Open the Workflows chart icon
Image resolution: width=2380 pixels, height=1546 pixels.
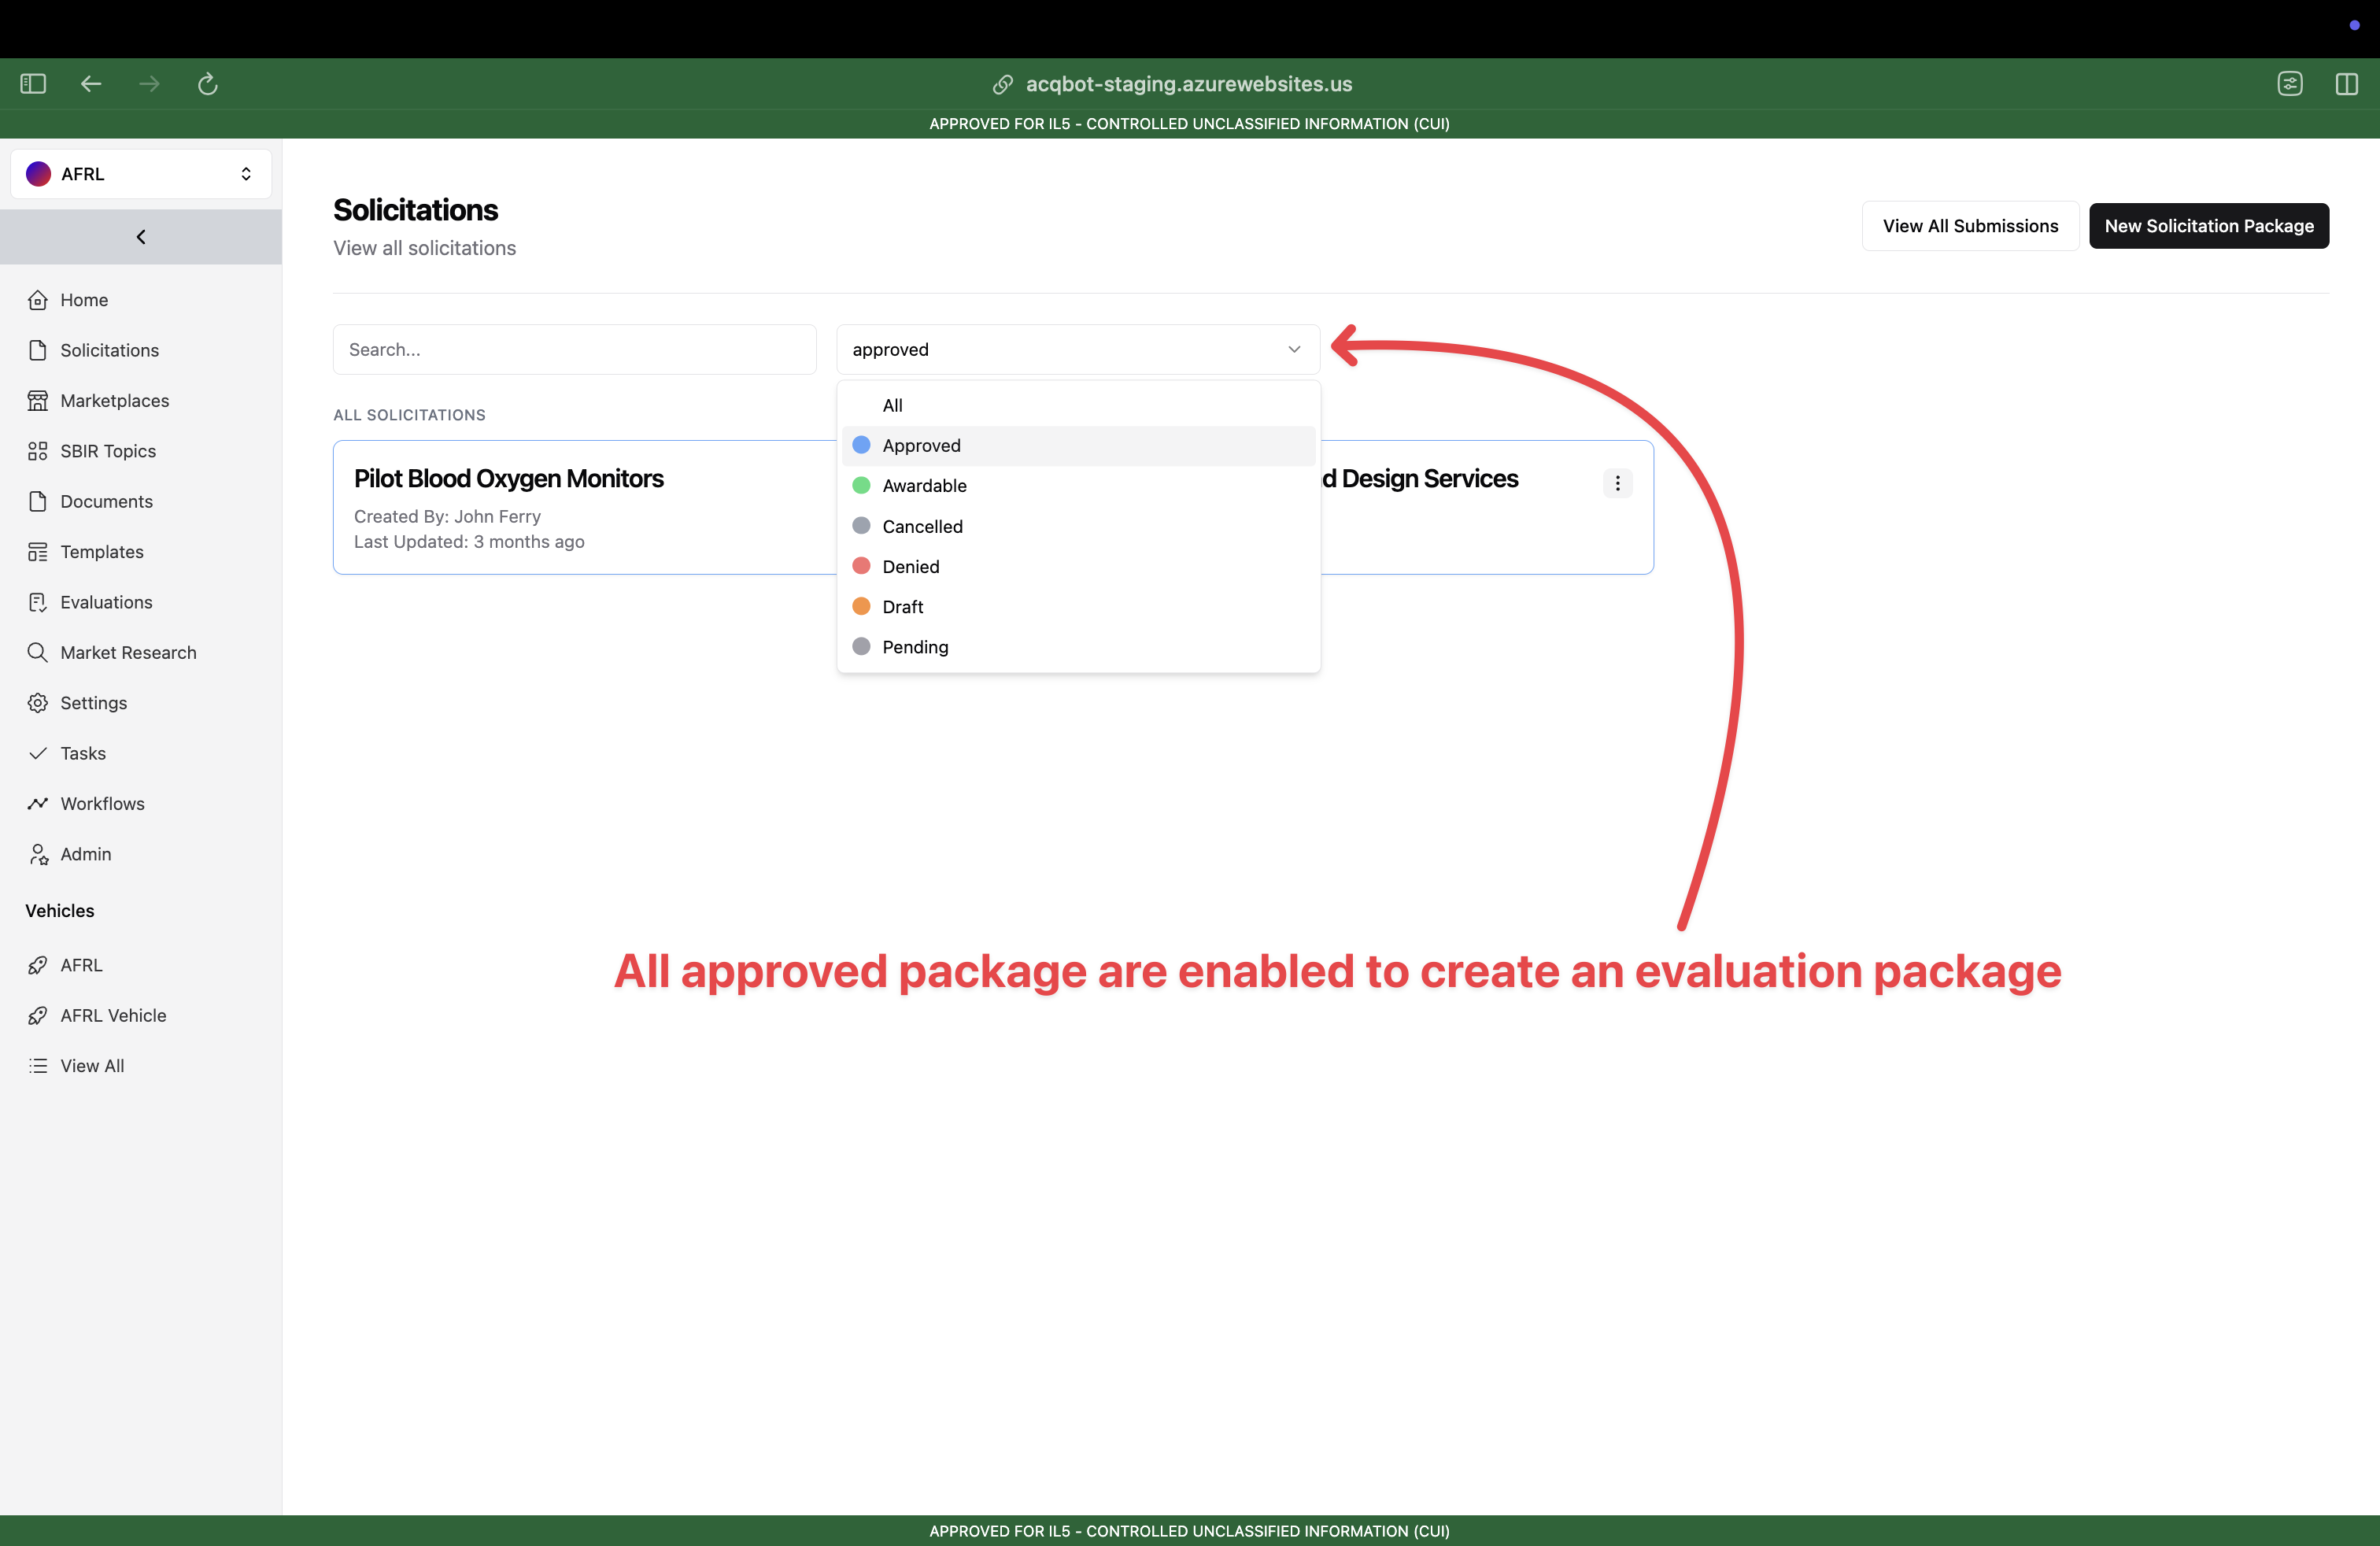38,804
